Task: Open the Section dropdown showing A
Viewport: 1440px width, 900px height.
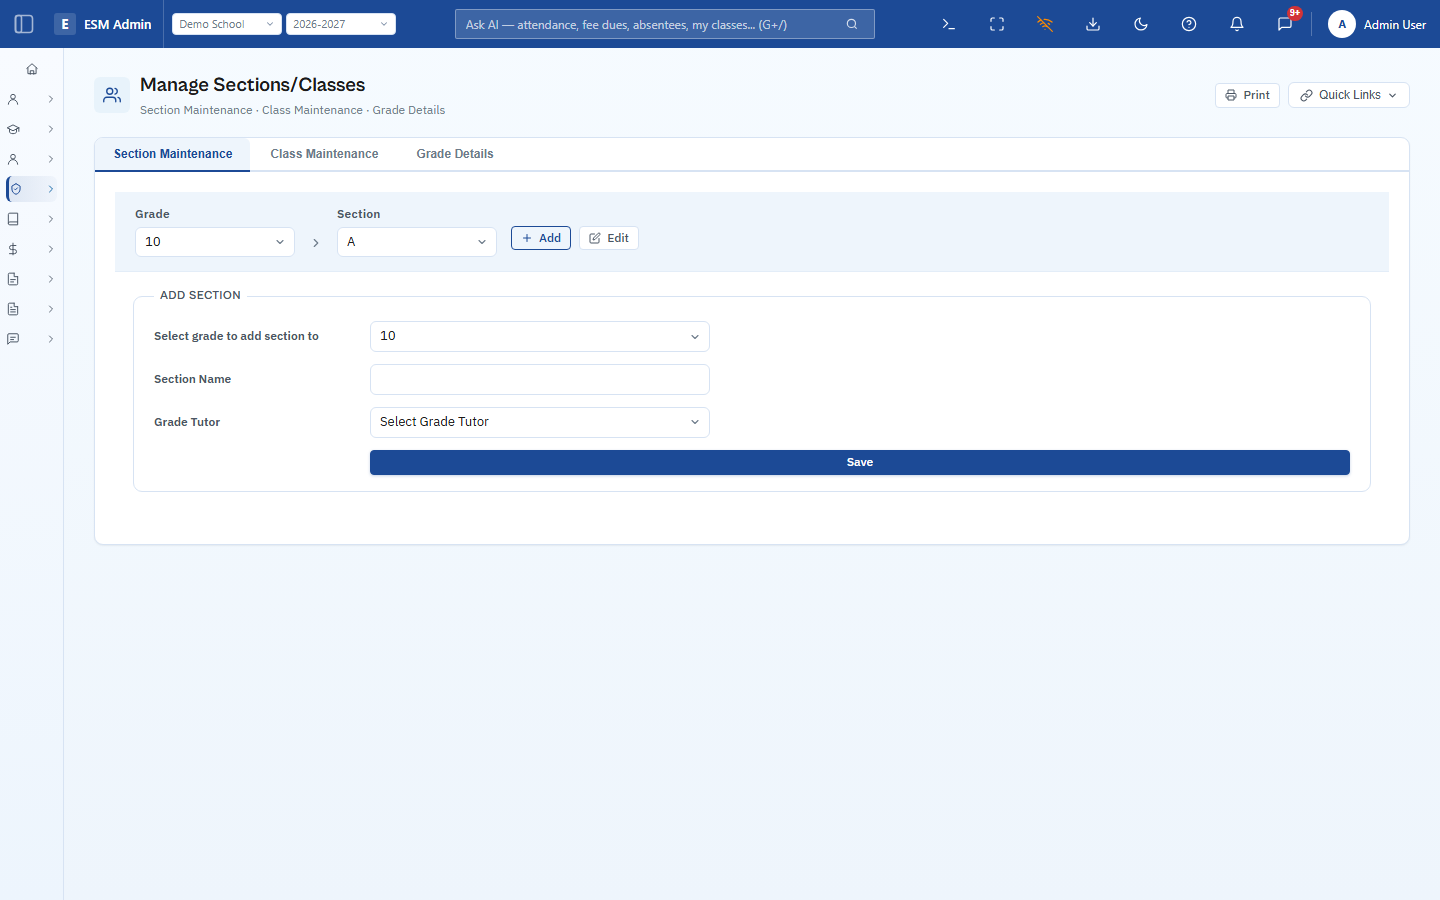Action: pyautogui.click(x=417, y=242)
